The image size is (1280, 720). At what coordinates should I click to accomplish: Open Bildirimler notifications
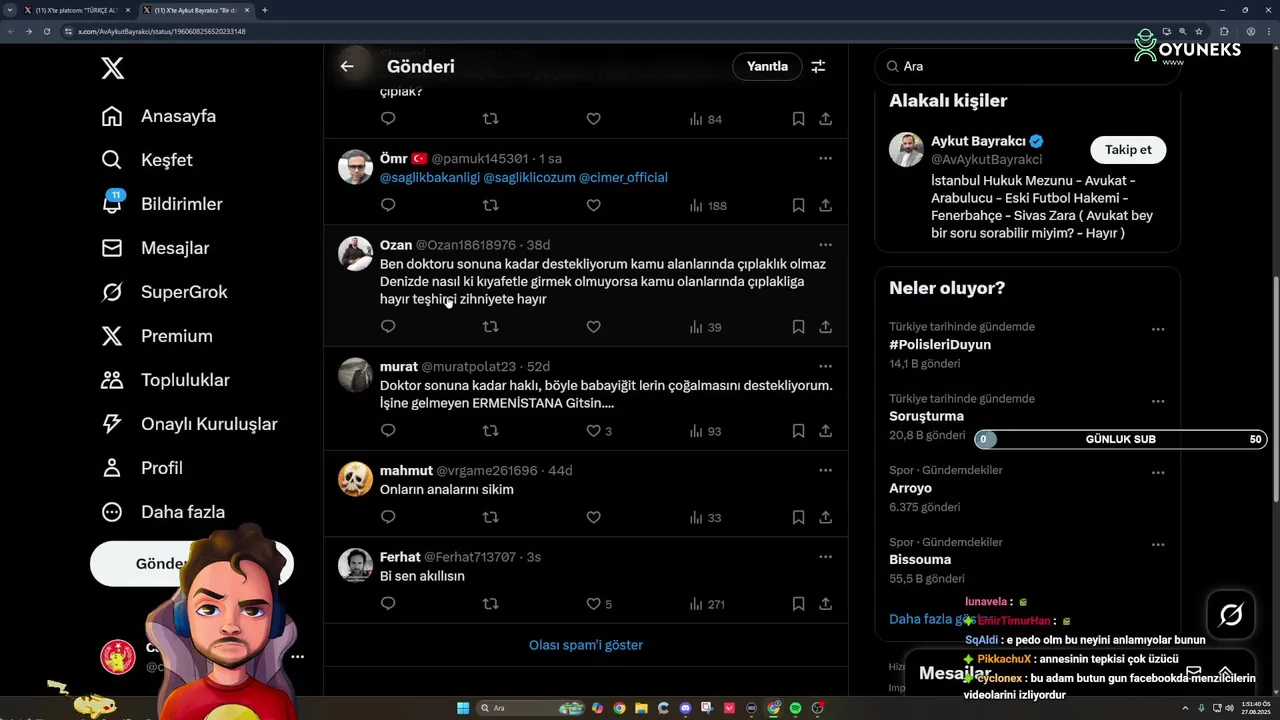click(x=162, y=204)
